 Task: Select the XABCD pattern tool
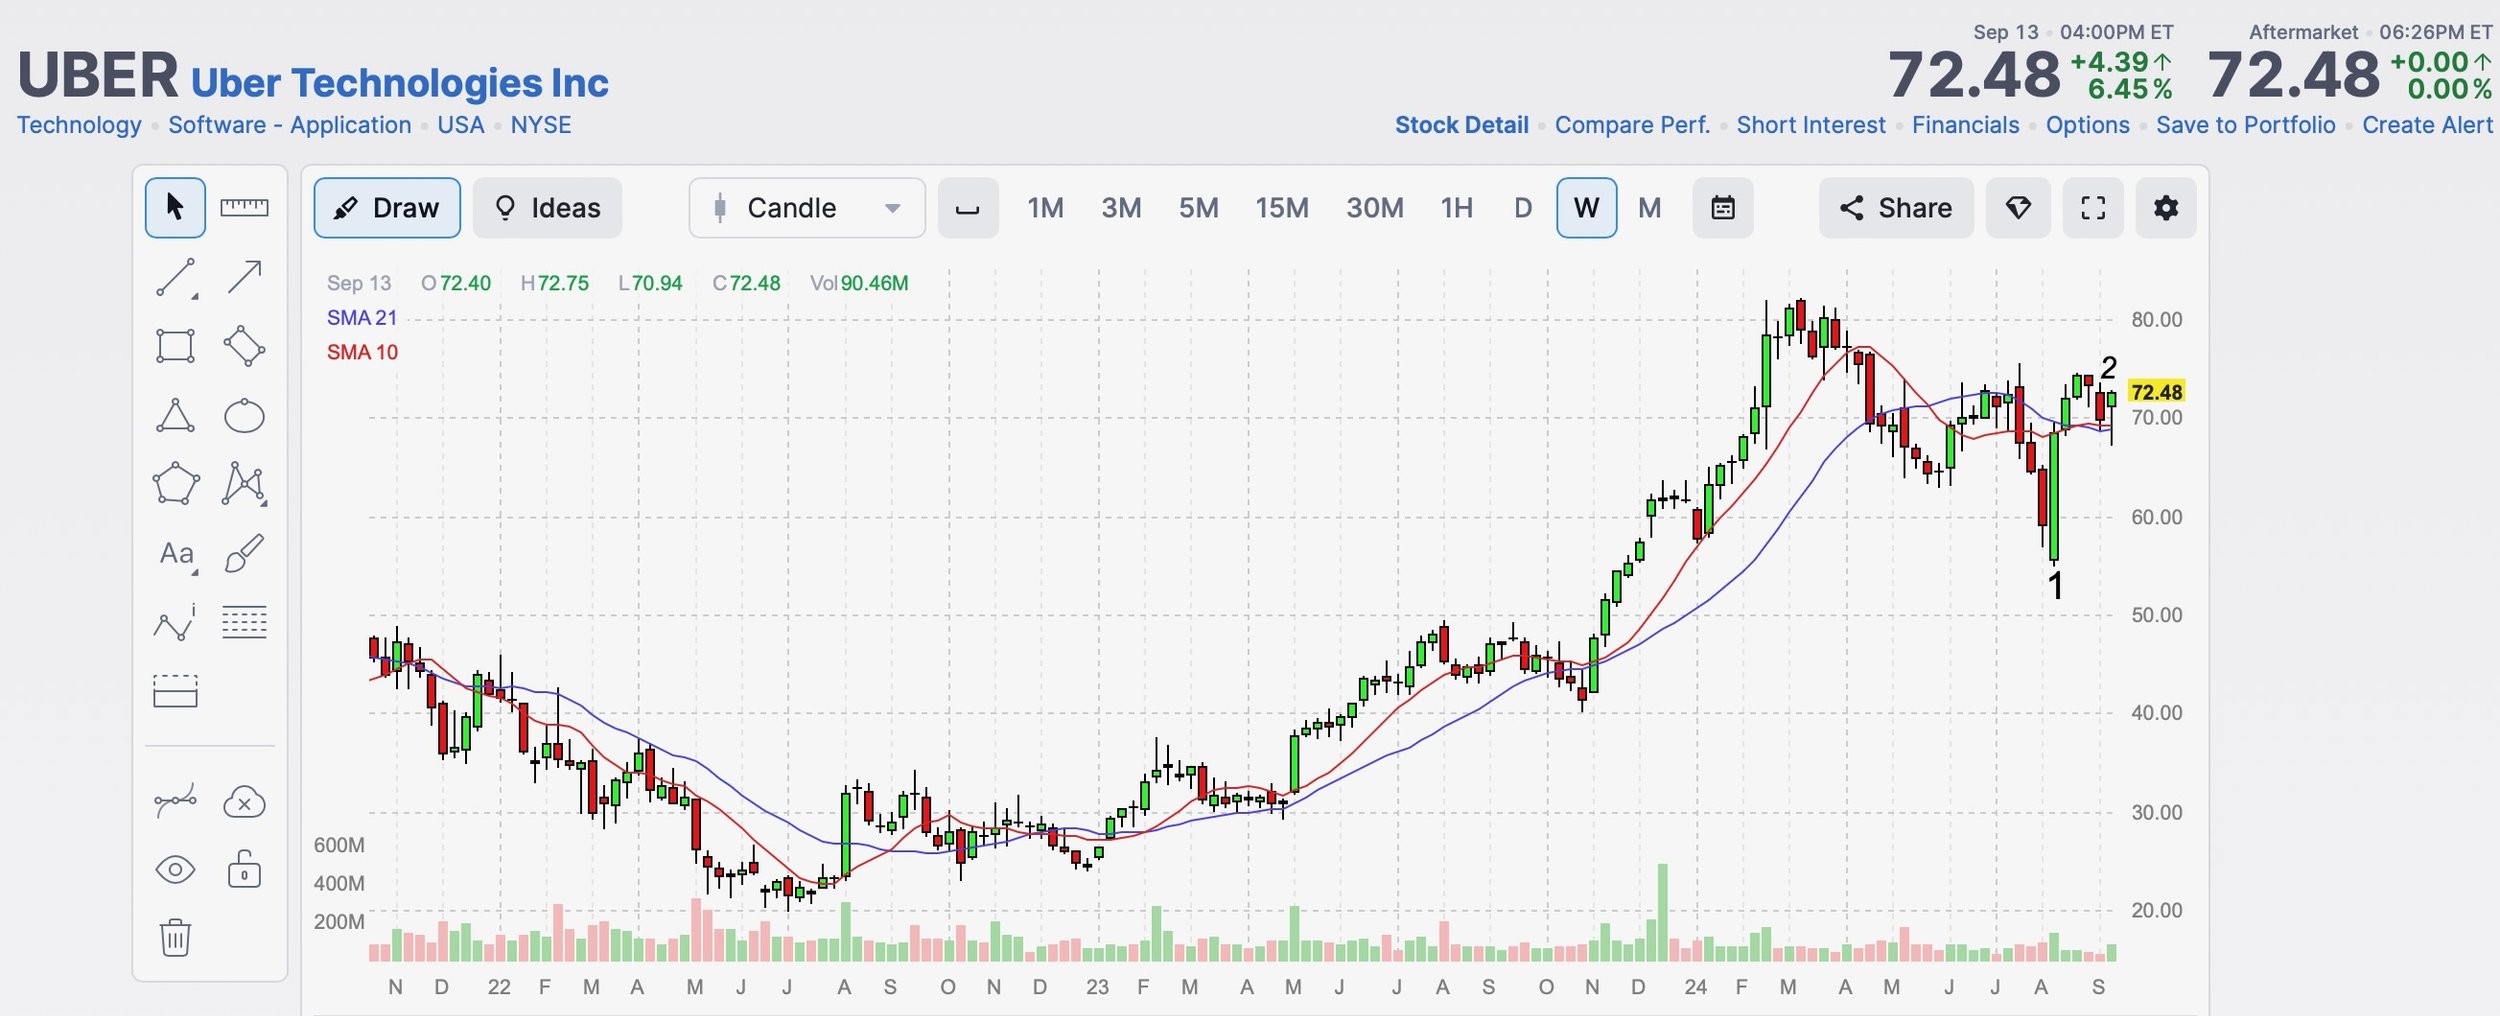[x=244, y=484]
